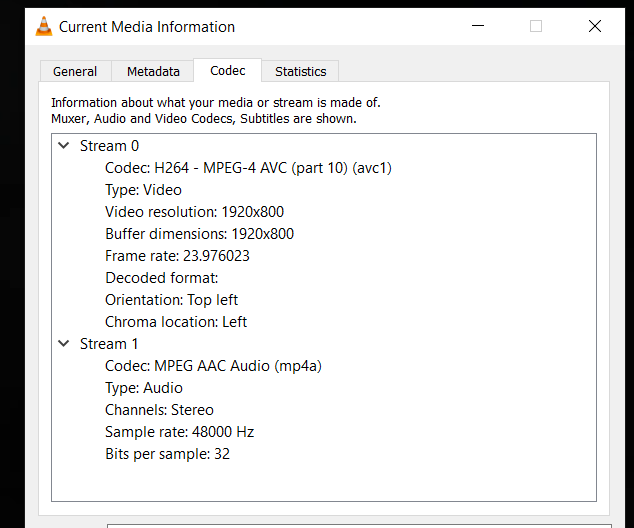This screenshot has height=528, width=634.
Task: Switch to the General tab
Action: 75,71
